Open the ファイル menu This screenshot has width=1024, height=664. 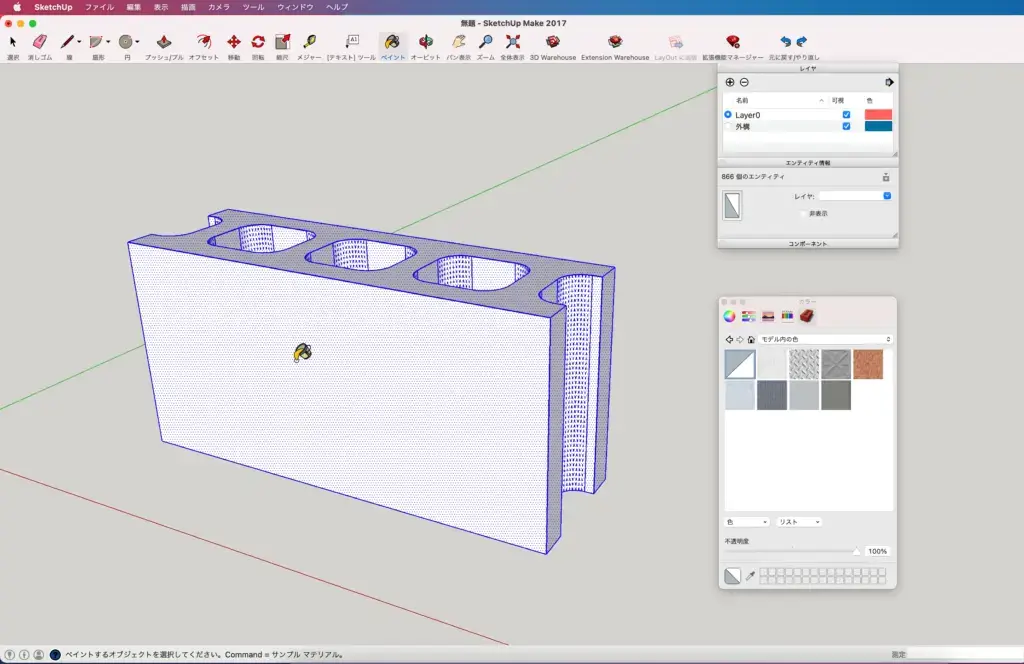click(x=99, y=7)
